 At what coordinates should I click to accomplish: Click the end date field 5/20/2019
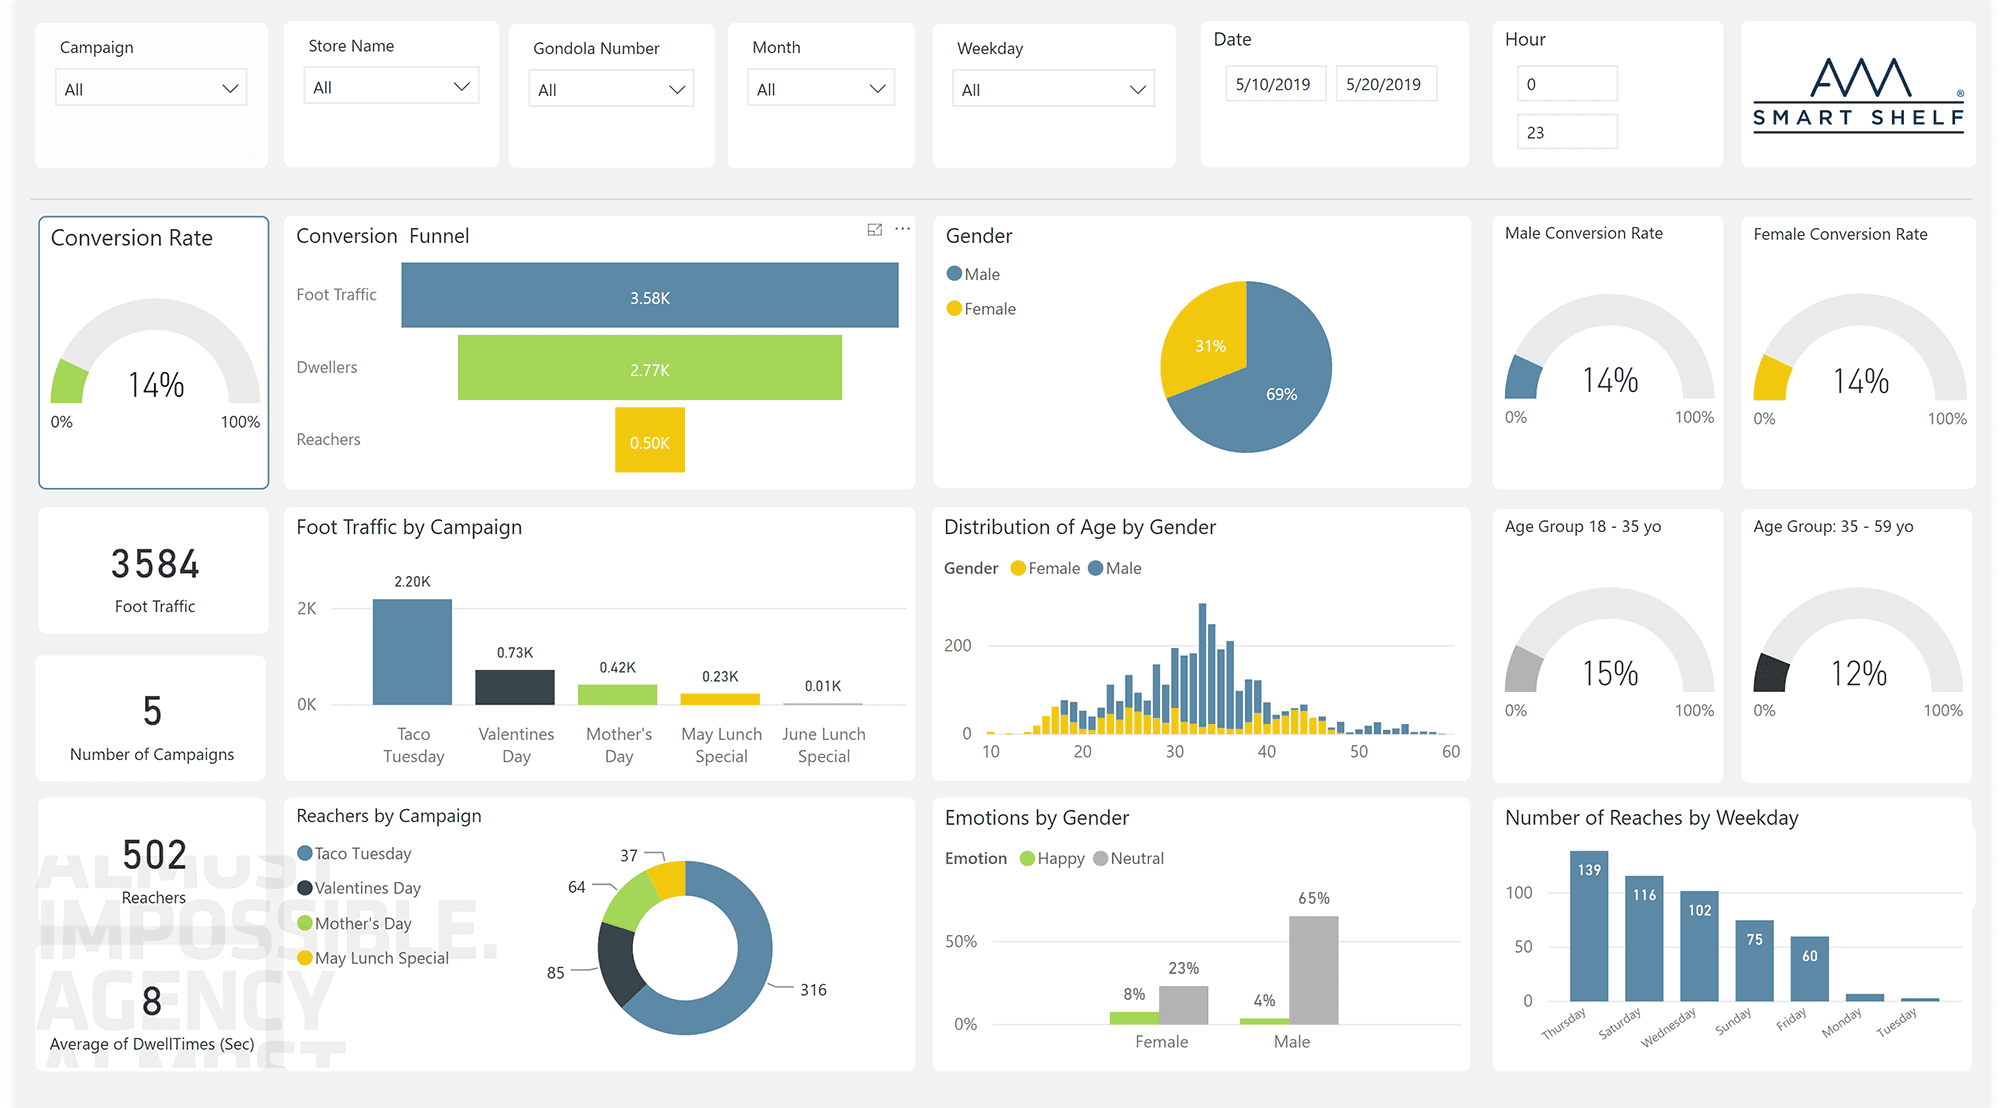(x=1386, y=83)
